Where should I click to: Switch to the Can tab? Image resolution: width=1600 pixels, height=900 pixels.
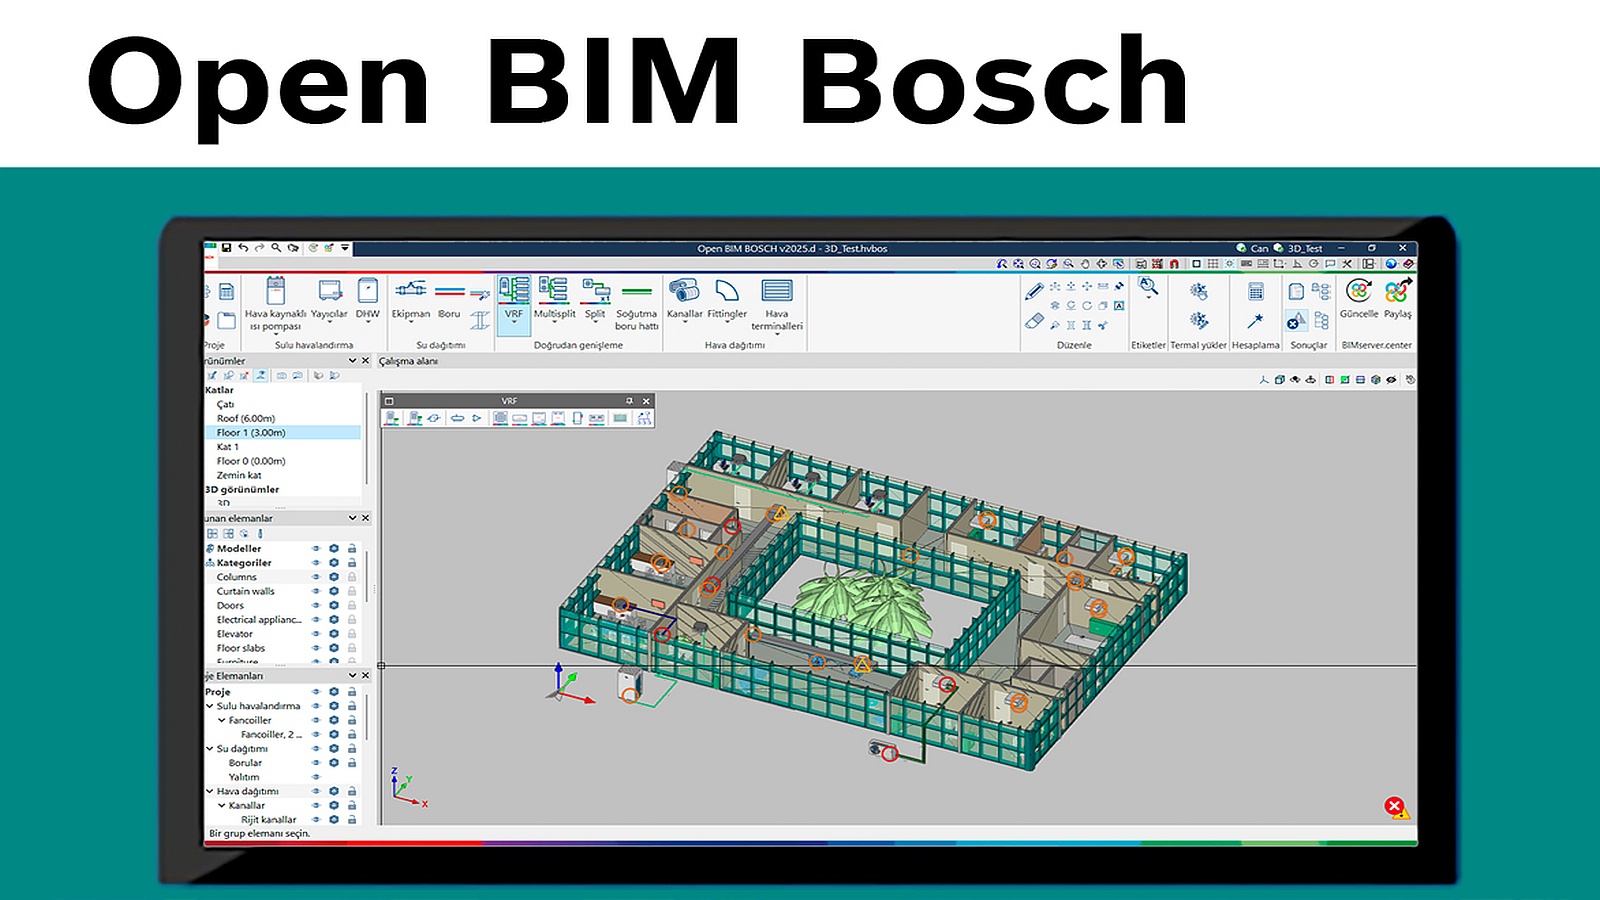click(1260, 248)
